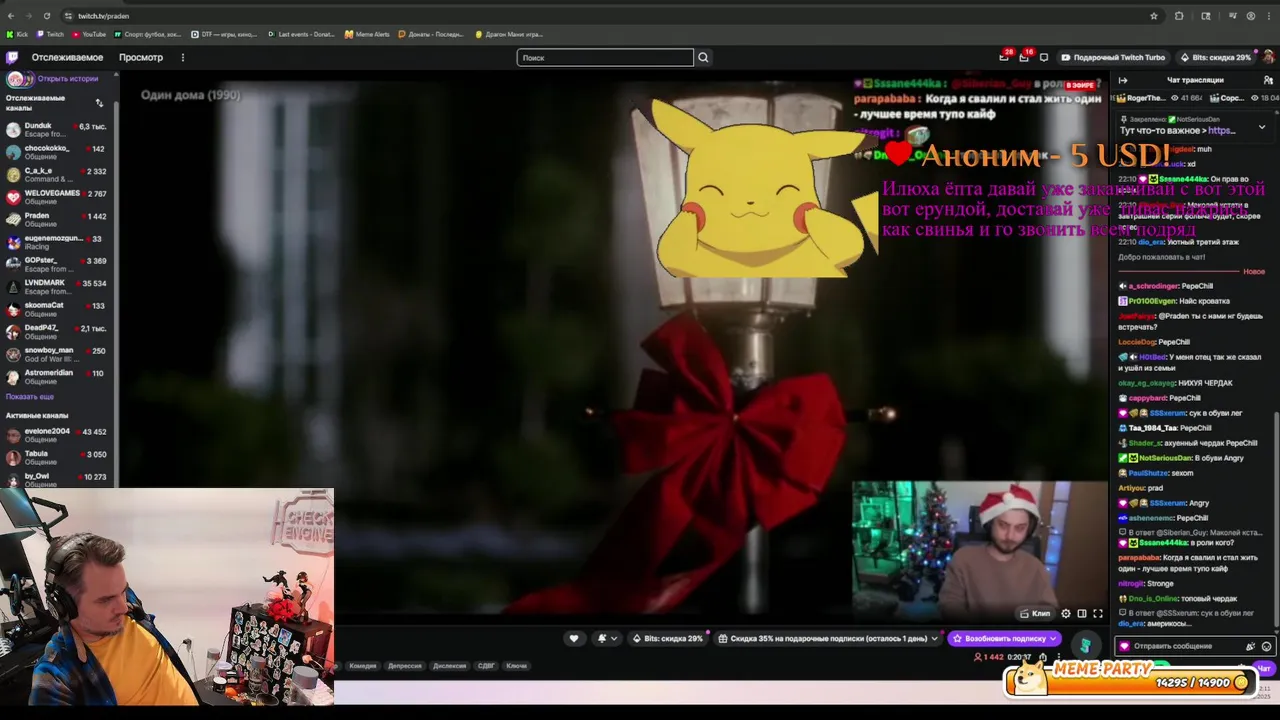Screen dimensions: 1280x720
Task: Click Открыть истории link
Action: pos(68,79)
